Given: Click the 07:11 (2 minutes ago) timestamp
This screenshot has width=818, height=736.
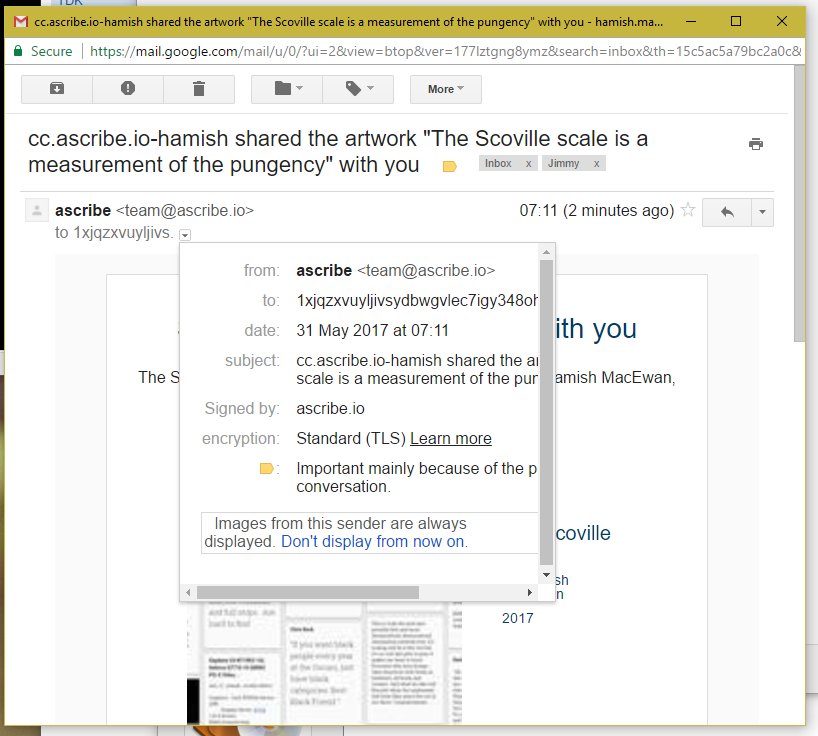Looking at the screenshot, I should coord(596,210).
